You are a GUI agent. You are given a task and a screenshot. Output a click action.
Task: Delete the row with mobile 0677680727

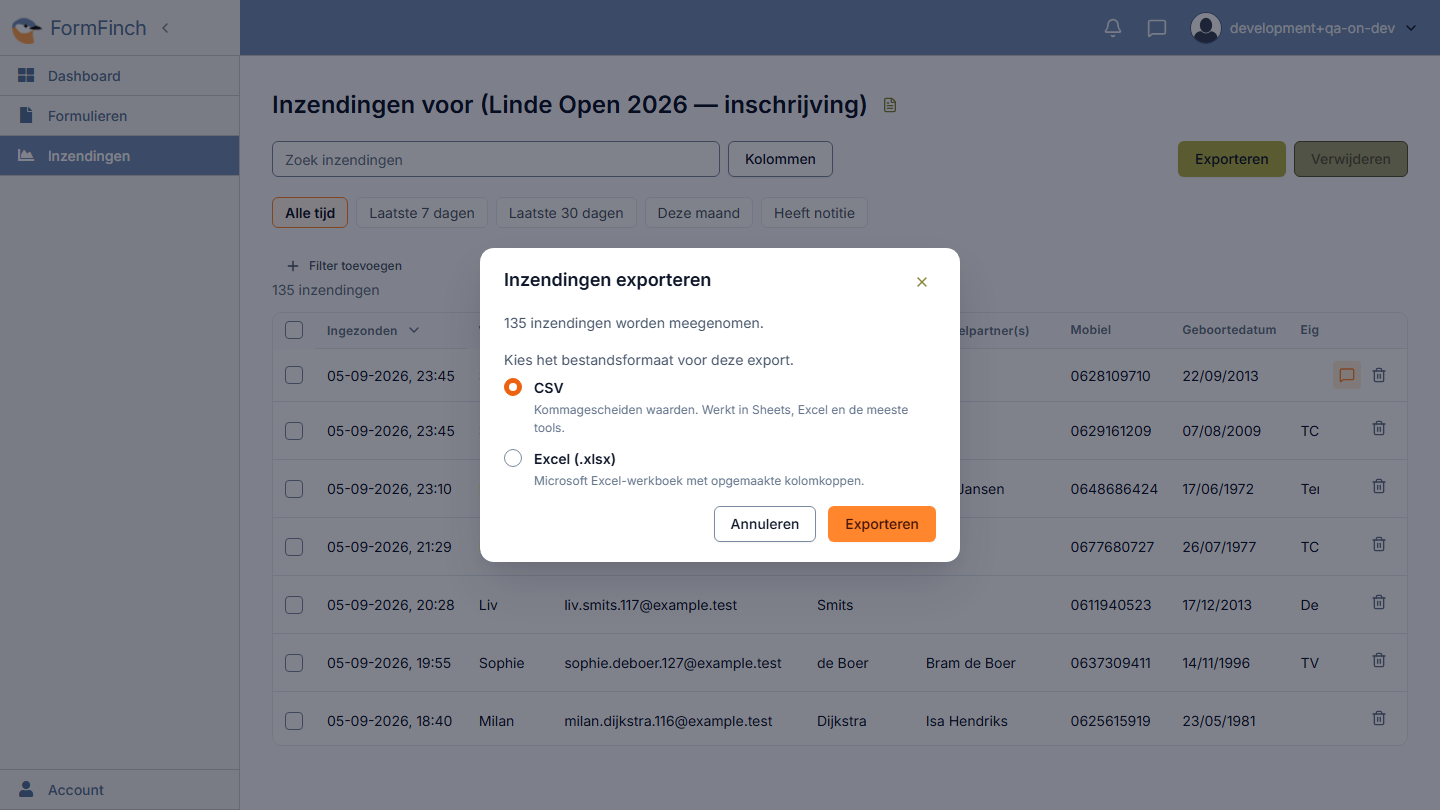pyautogui.click(x=1379, y=545)
